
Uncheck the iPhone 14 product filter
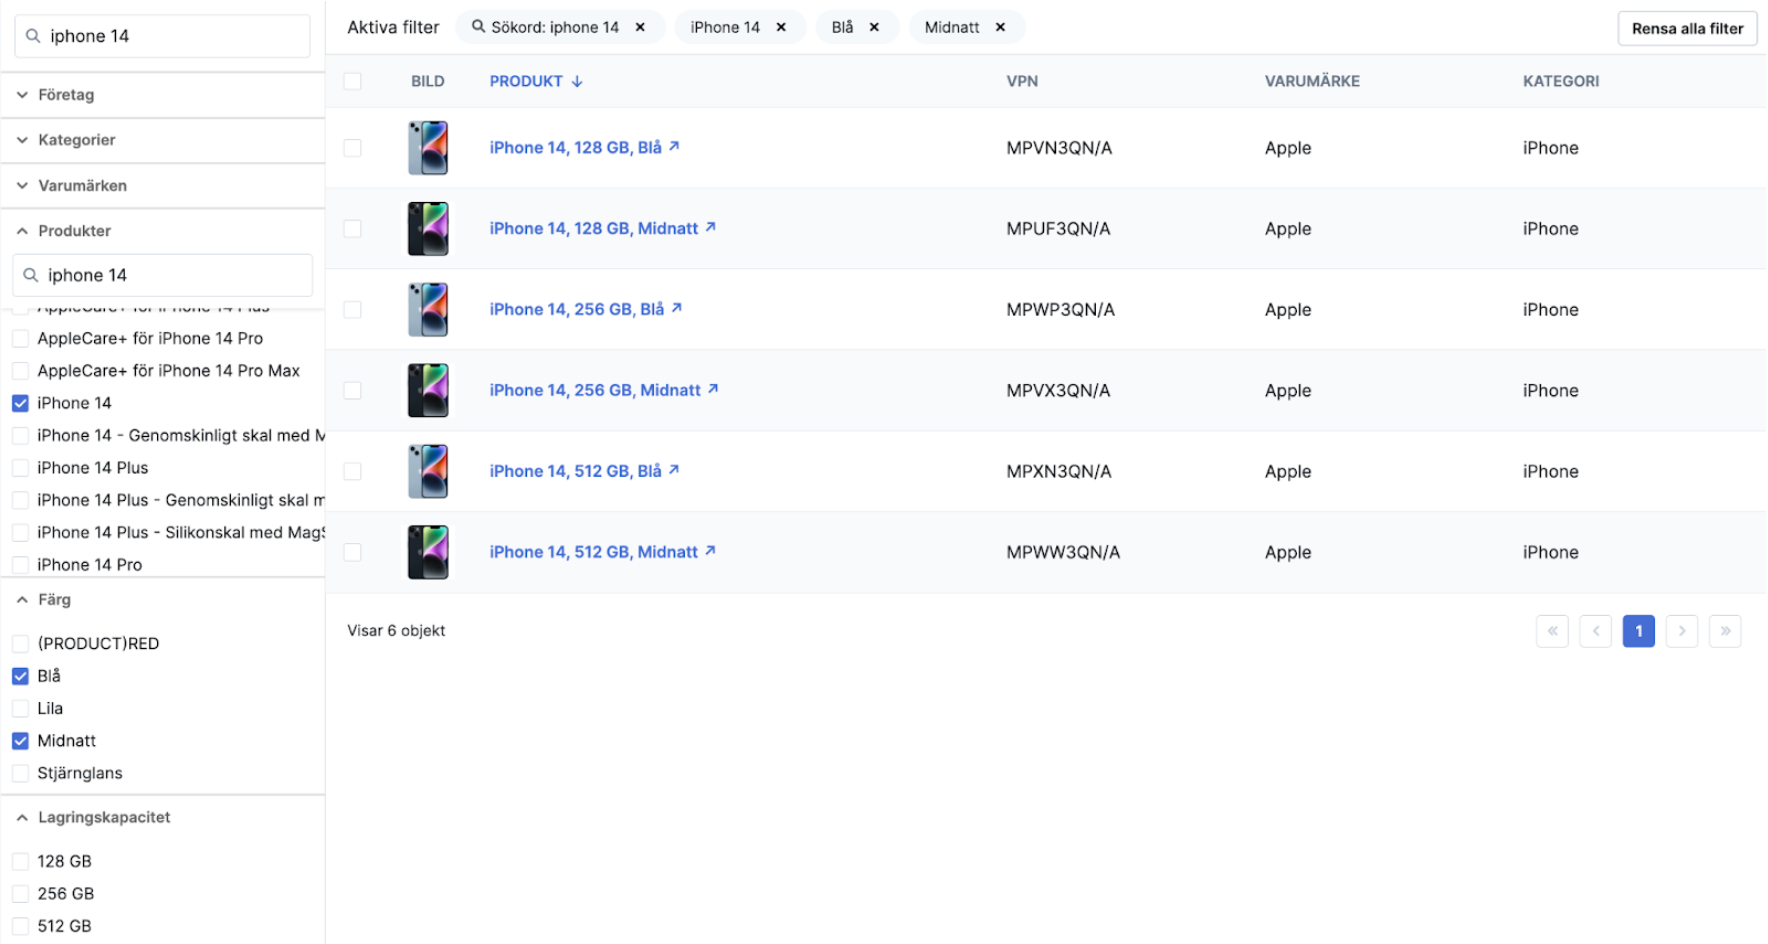coord(20,403)
